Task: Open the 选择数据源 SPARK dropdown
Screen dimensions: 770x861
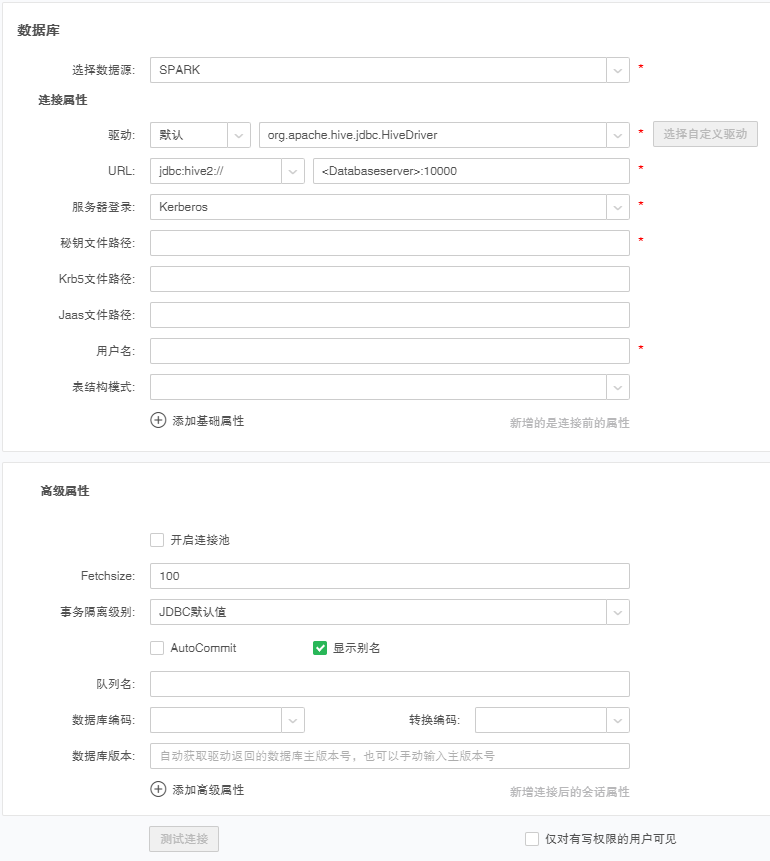Action: pyautogui.click(x=618, y=70)
